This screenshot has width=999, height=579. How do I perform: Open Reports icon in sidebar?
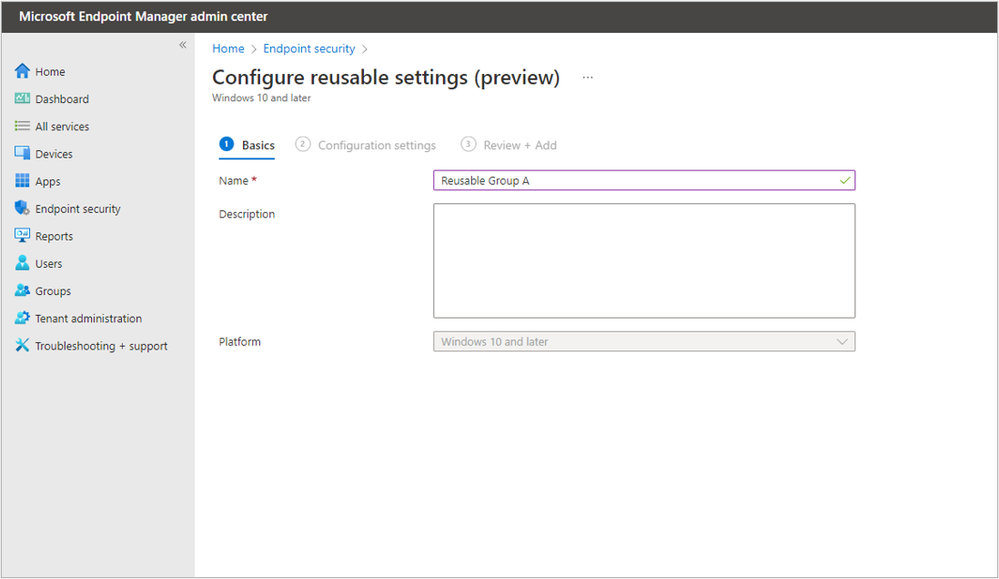[x=22, y=235]
